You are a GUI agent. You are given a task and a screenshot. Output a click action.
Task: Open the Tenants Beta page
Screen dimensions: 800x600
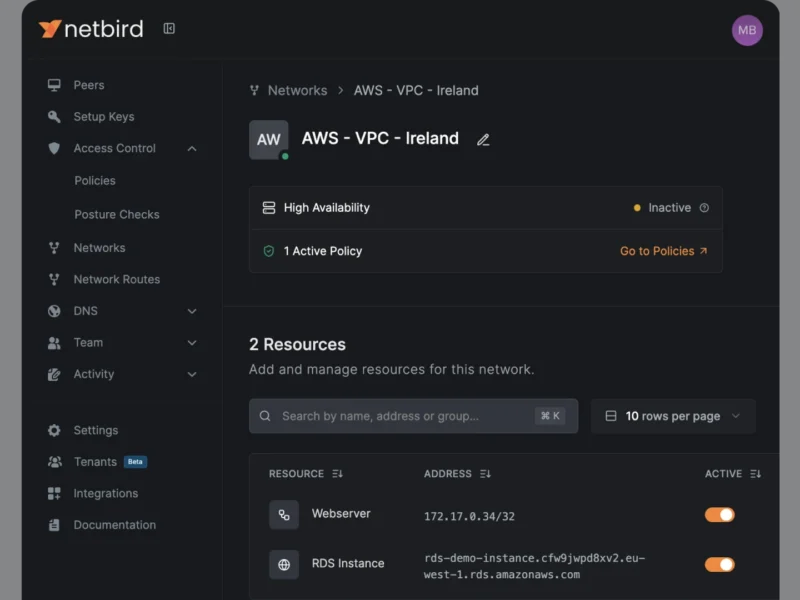coord(95,462)
